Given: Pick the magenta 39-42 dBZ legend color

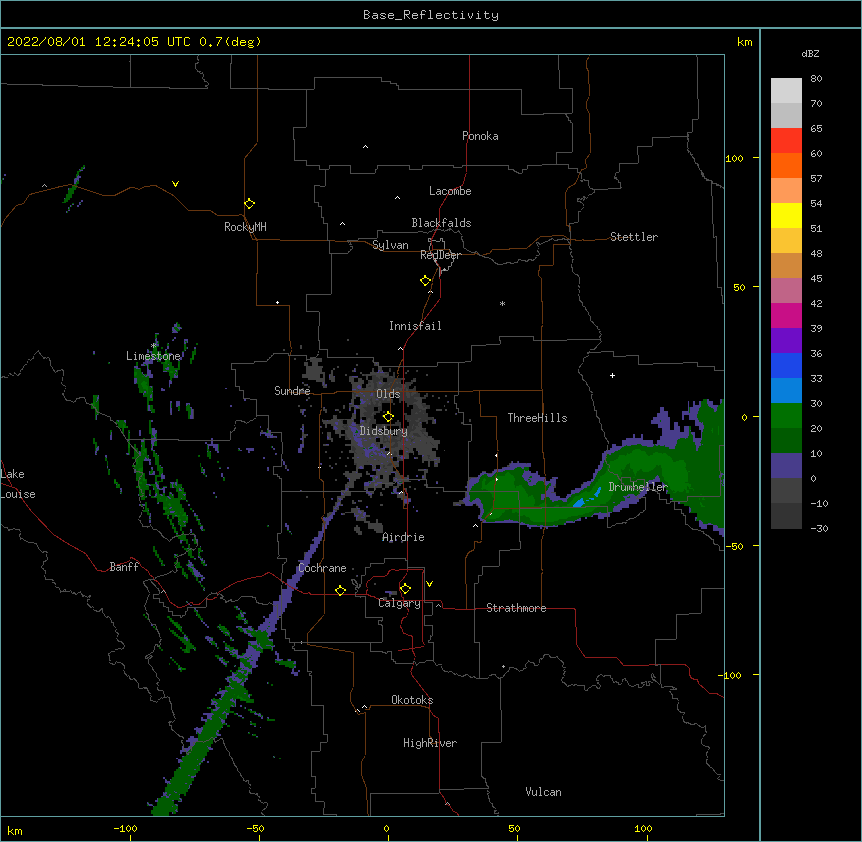Looking at the screenshot, I should point(786,315).
